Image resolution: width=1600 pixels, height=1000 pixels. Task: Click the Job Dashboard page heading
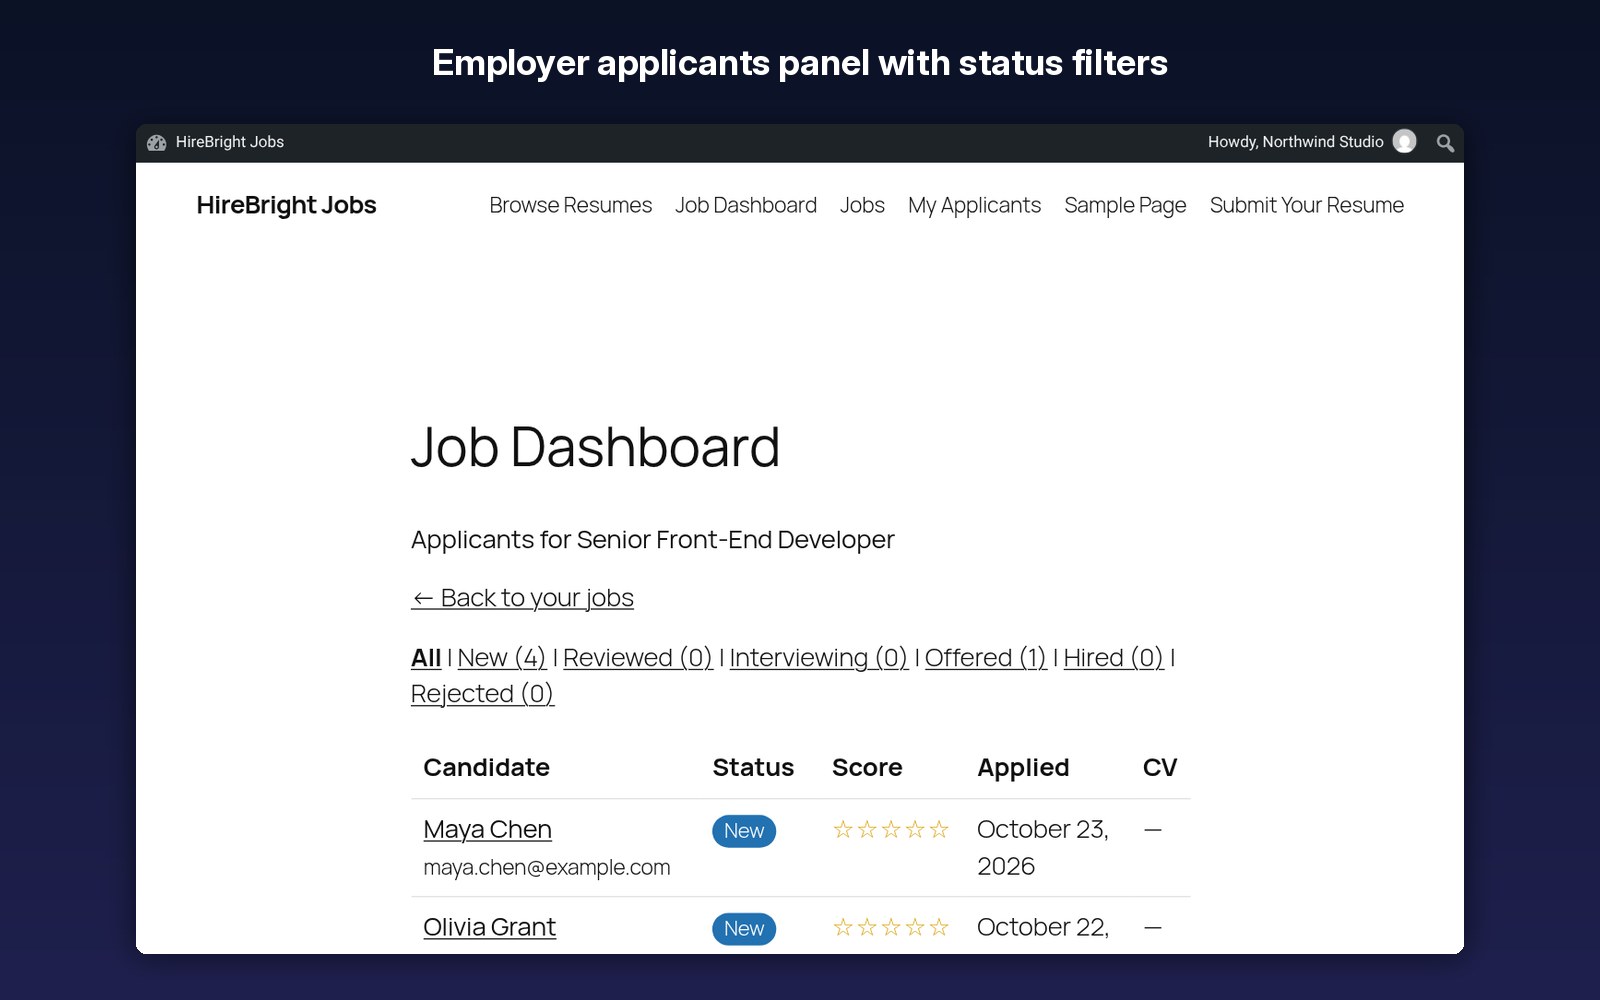coord(595,447)
